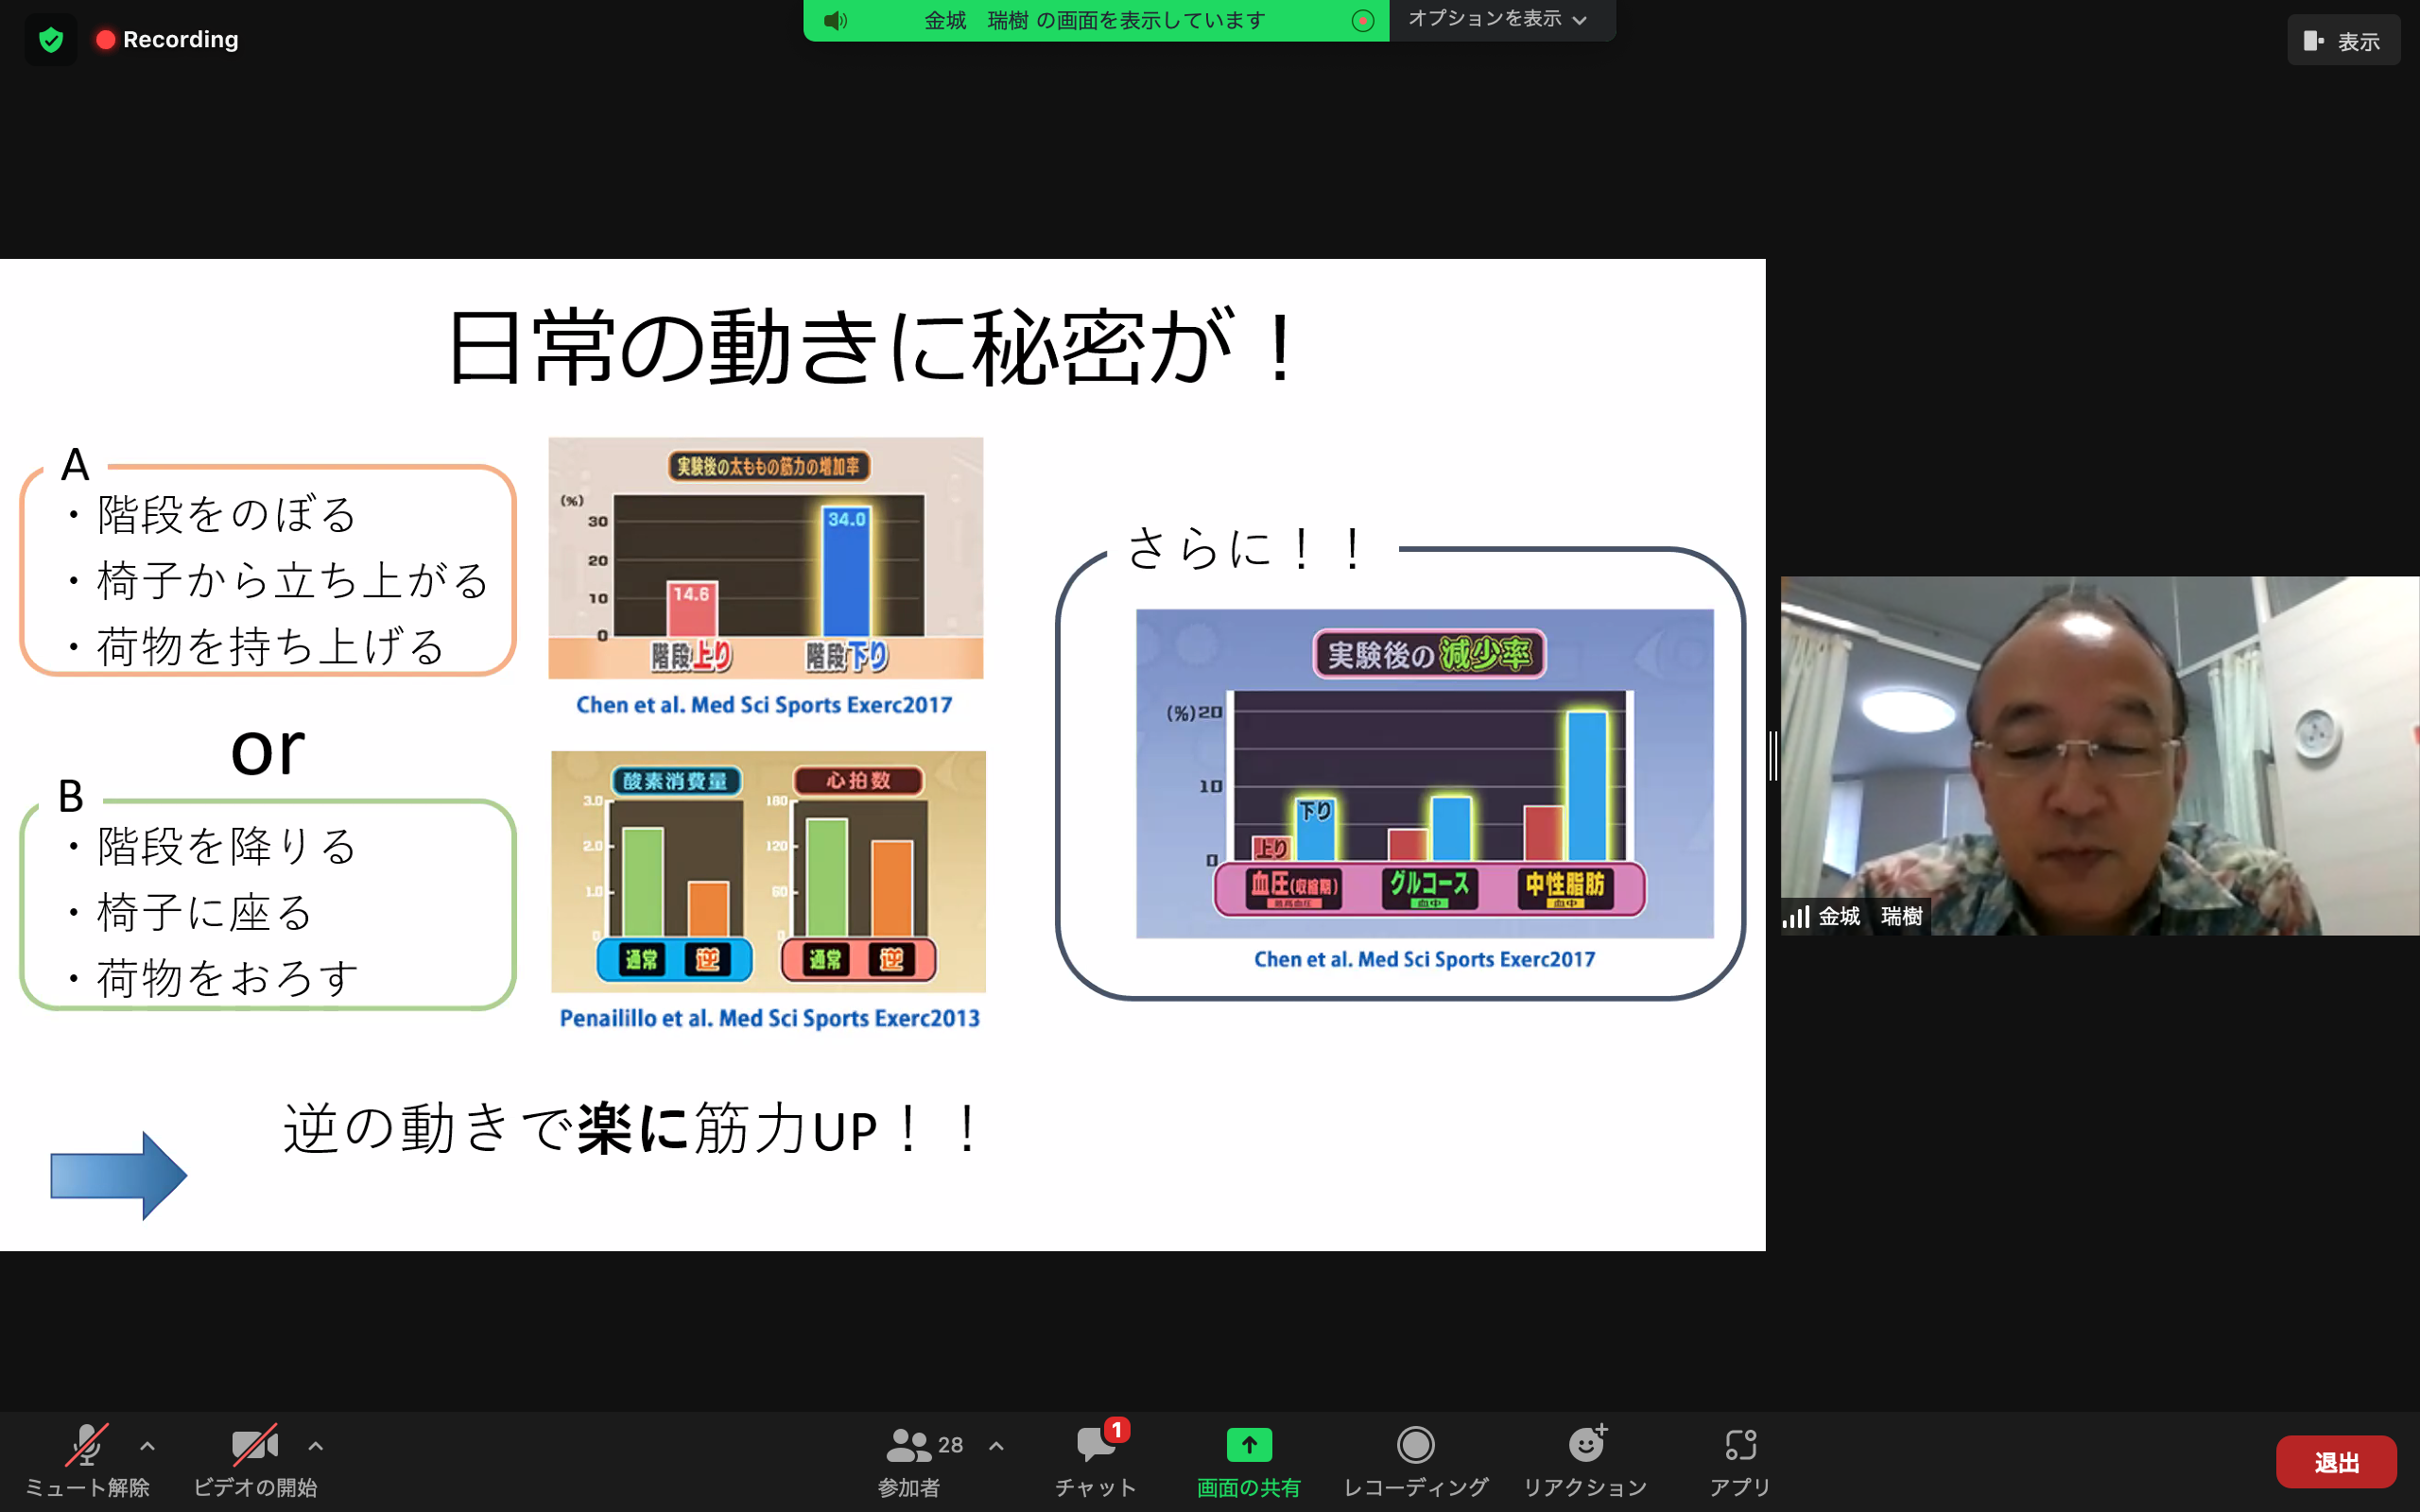Select the 金城 瑞樹 video thumbnail
Viewport: 2420px width, 1512px height.
coord(2098,755)
